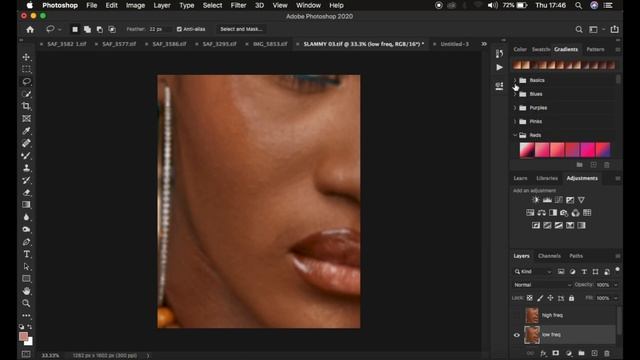Open the Spotlight search icon
Viewport: 640px width, 360px height.
[578, 5]
